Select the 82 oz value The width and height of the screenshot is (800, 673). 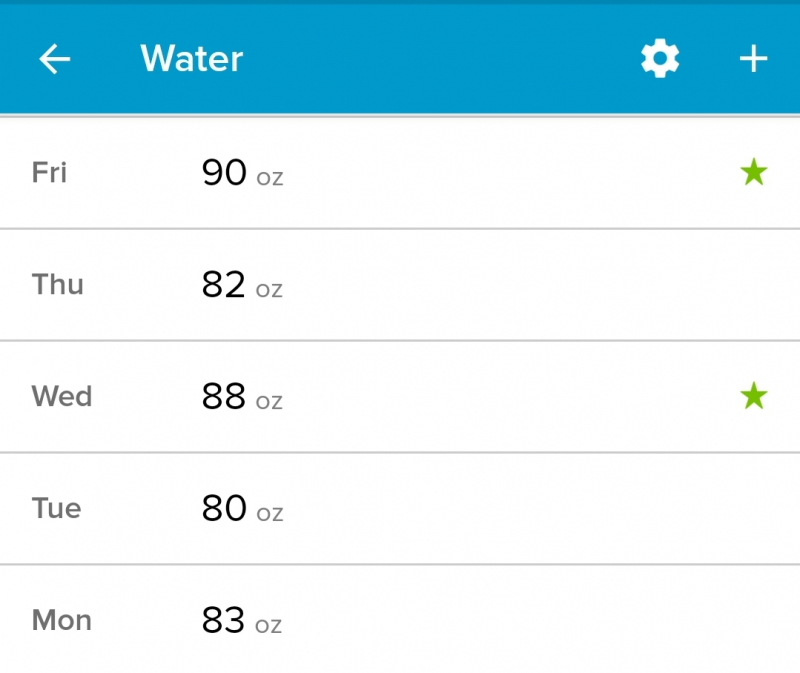pyautogui.click(x=242, y=286)
